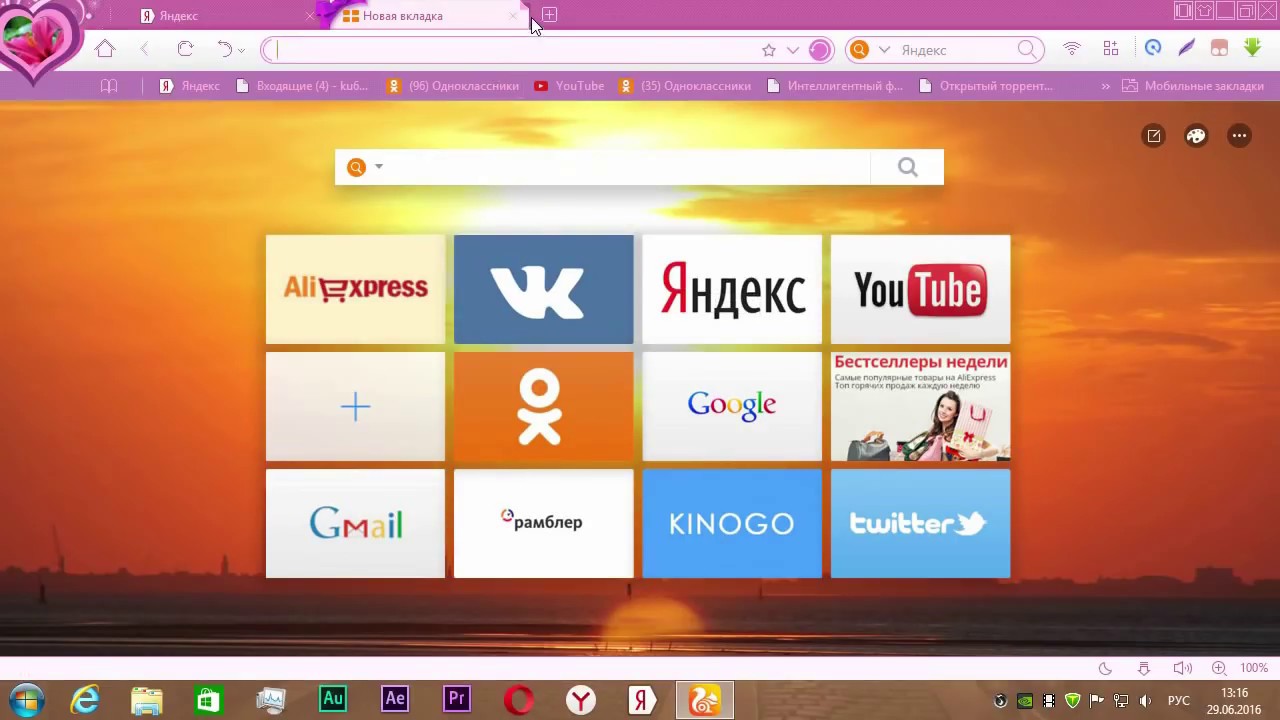
Task: Toggle night mode moon icon
Action: click(1105, 668)
